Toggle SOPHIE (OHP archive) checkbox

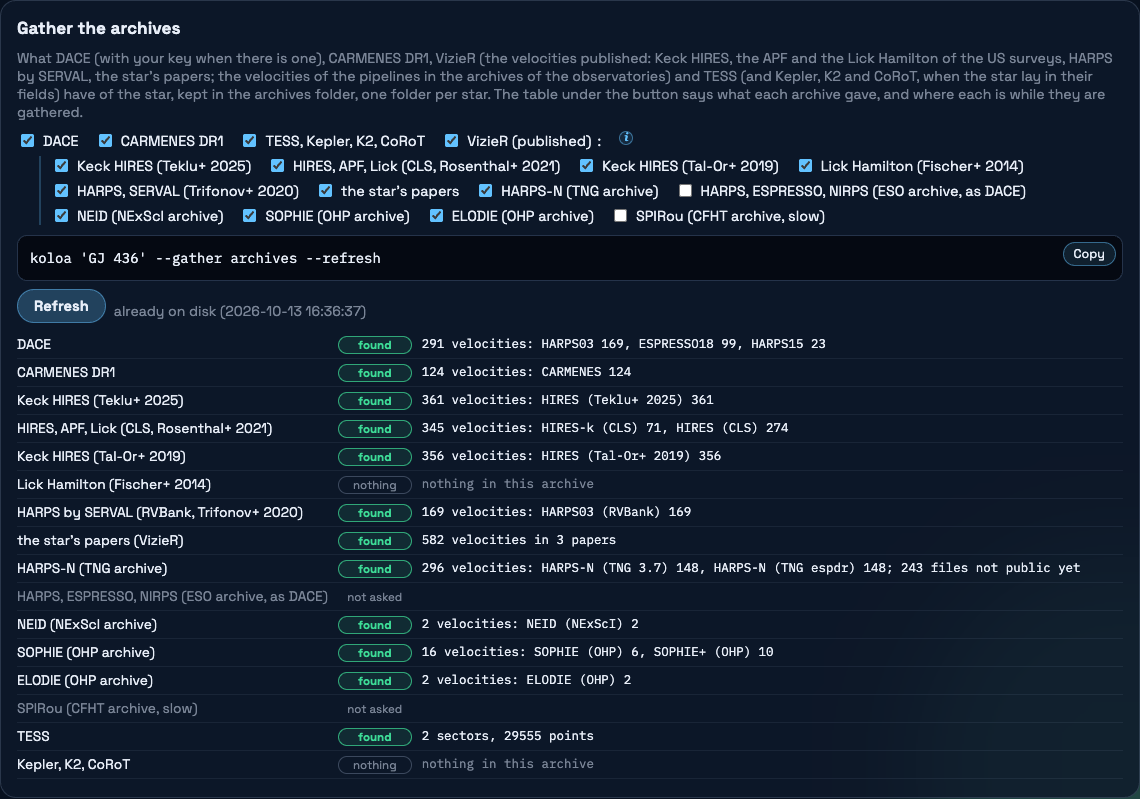pyautogui.click(x=249, y=216)
